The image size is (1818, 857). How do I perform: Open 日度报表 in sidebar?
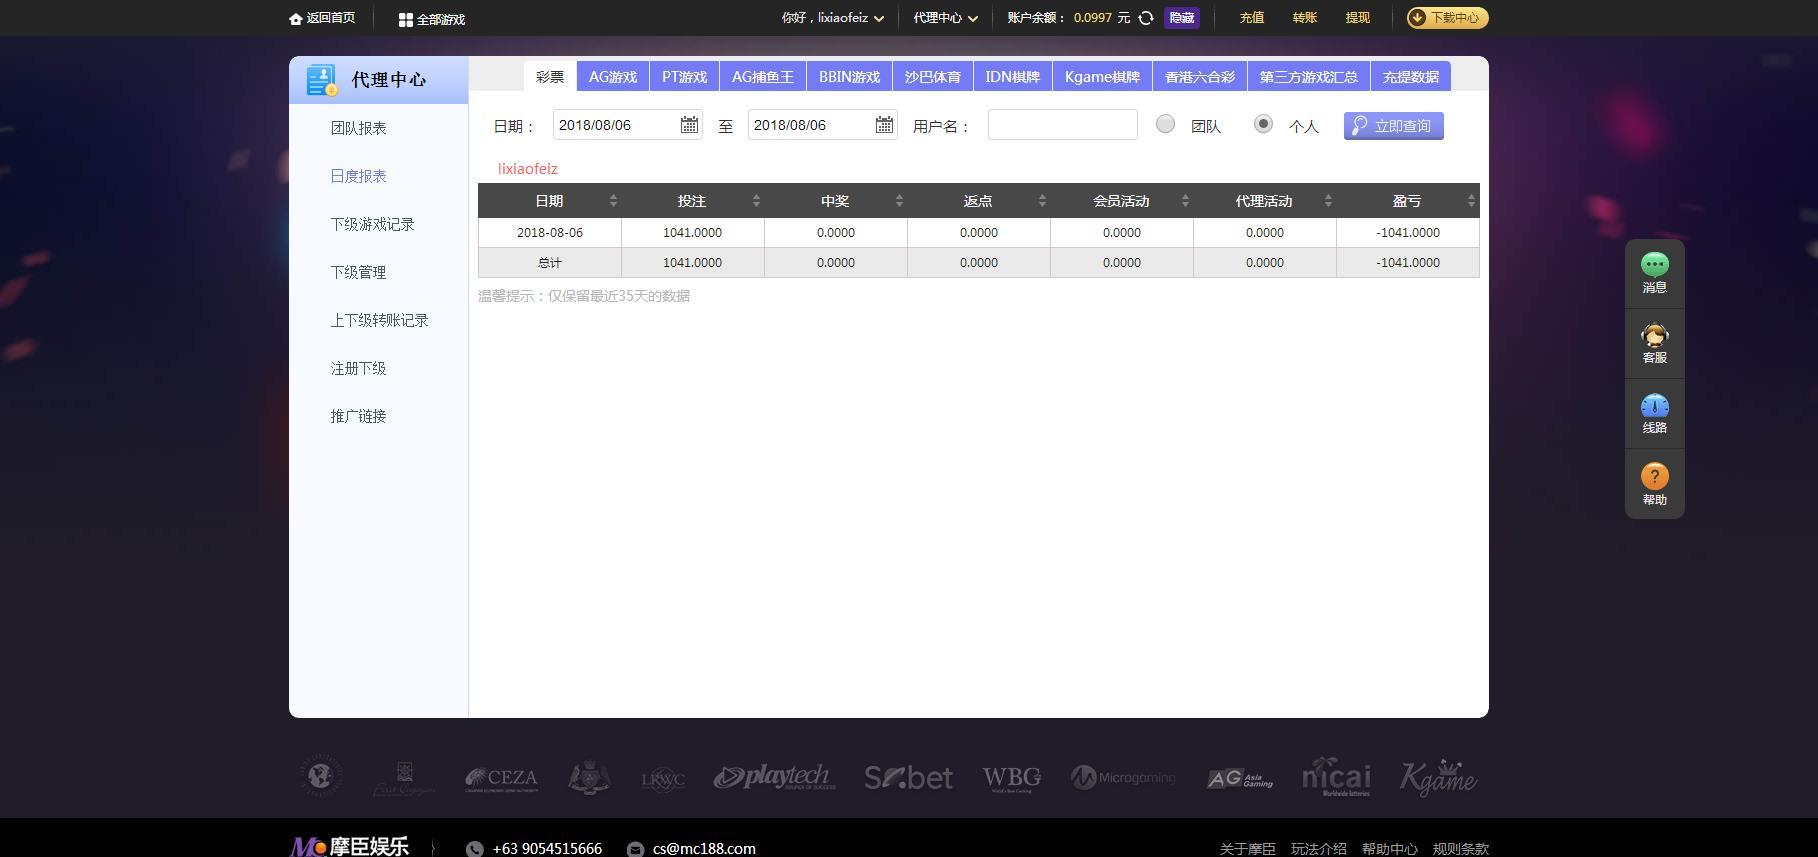(x=358, y=176)
